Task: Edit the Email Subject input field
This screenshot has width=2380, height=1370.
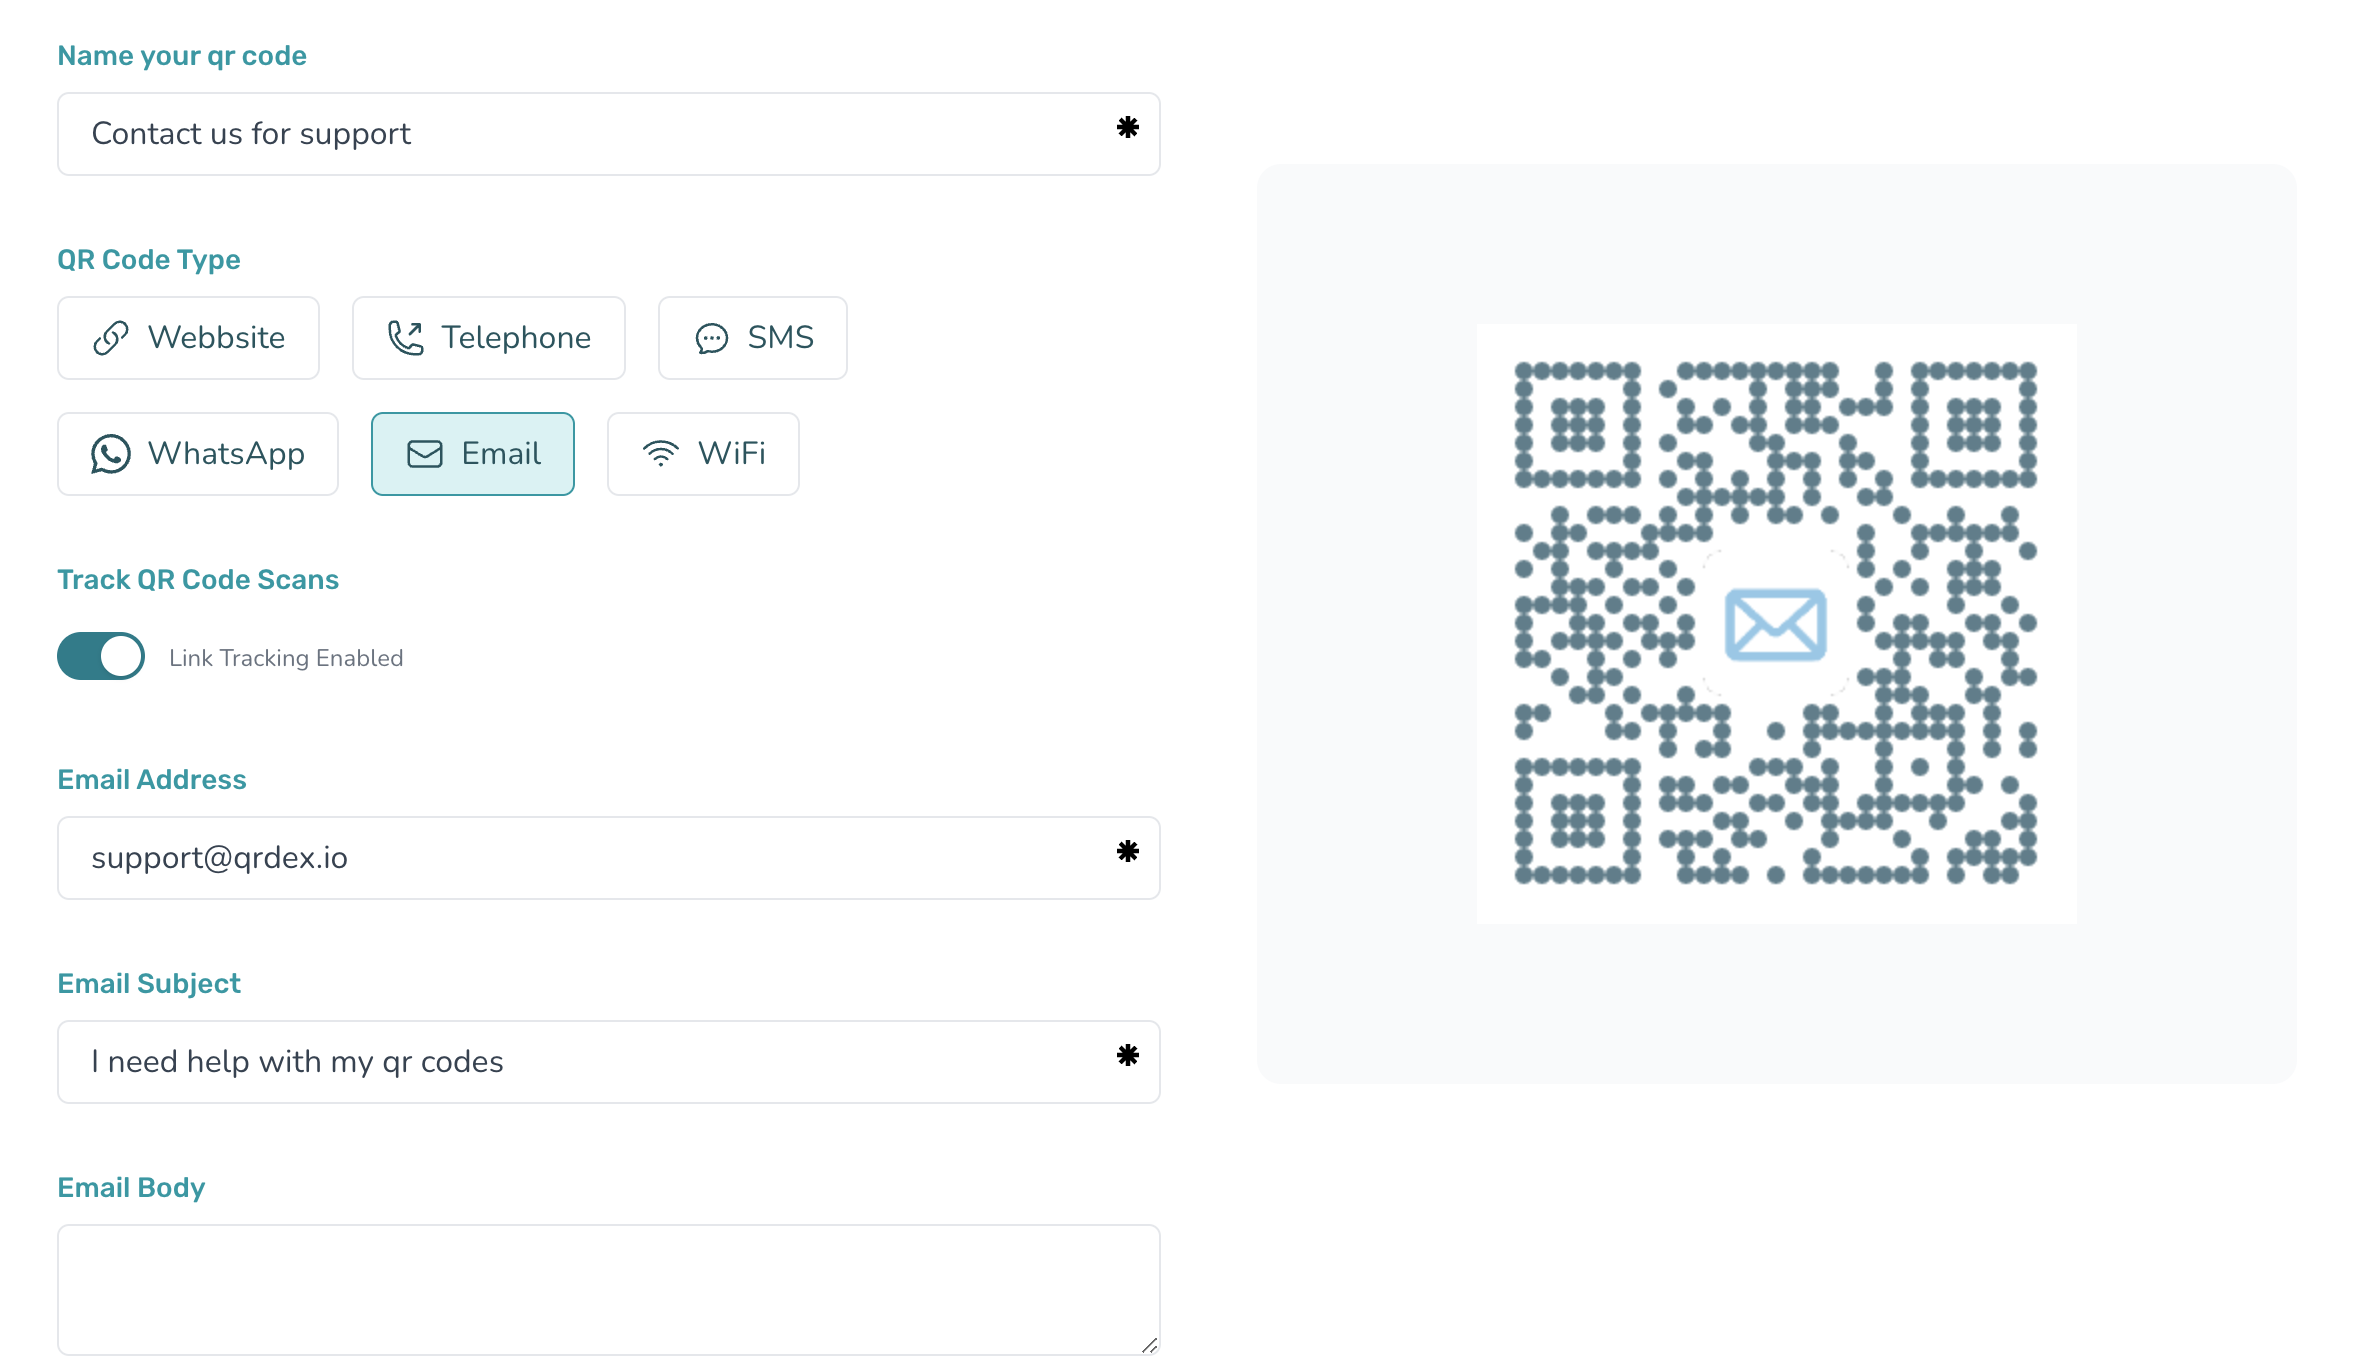Action: click(609, 1062)
